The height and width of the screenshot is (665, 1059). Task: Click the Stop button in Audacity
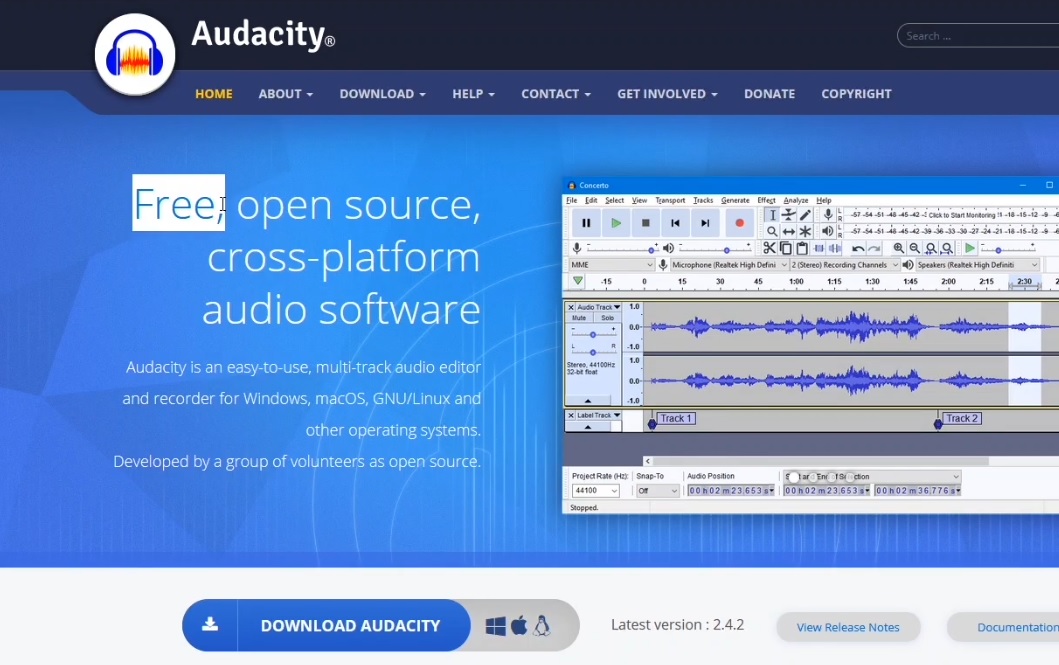(646, 223)
